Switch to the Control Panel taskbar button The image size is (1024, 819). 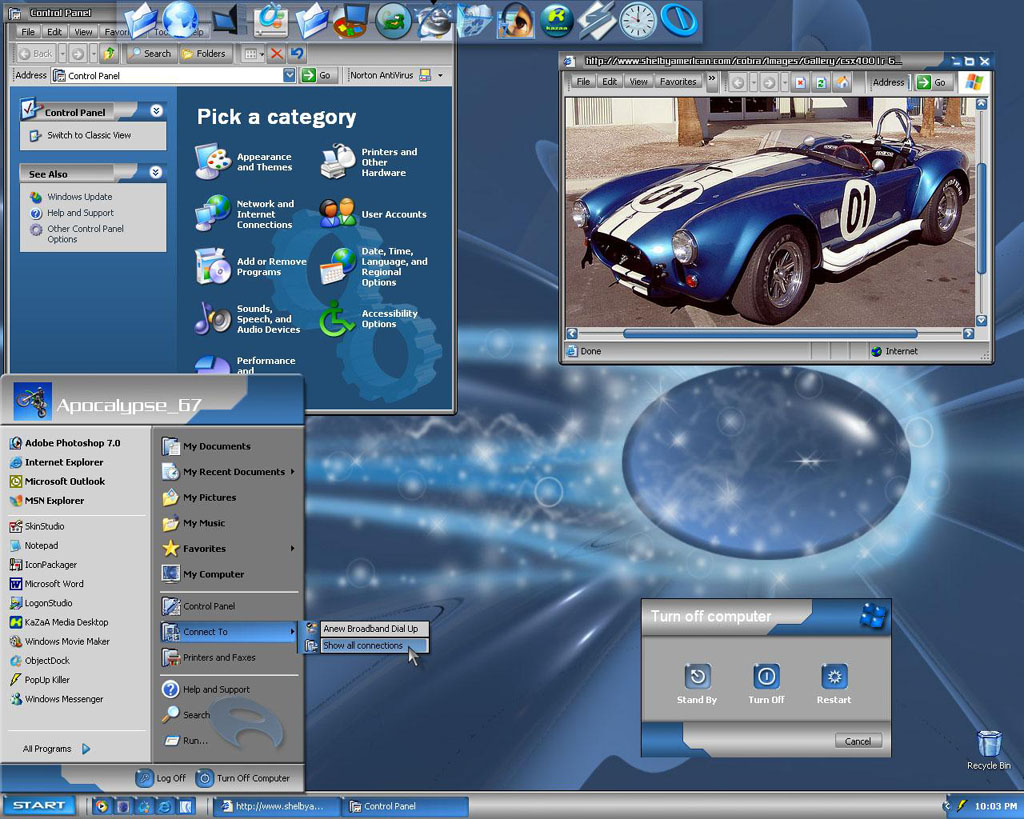(x=405, y=806)
